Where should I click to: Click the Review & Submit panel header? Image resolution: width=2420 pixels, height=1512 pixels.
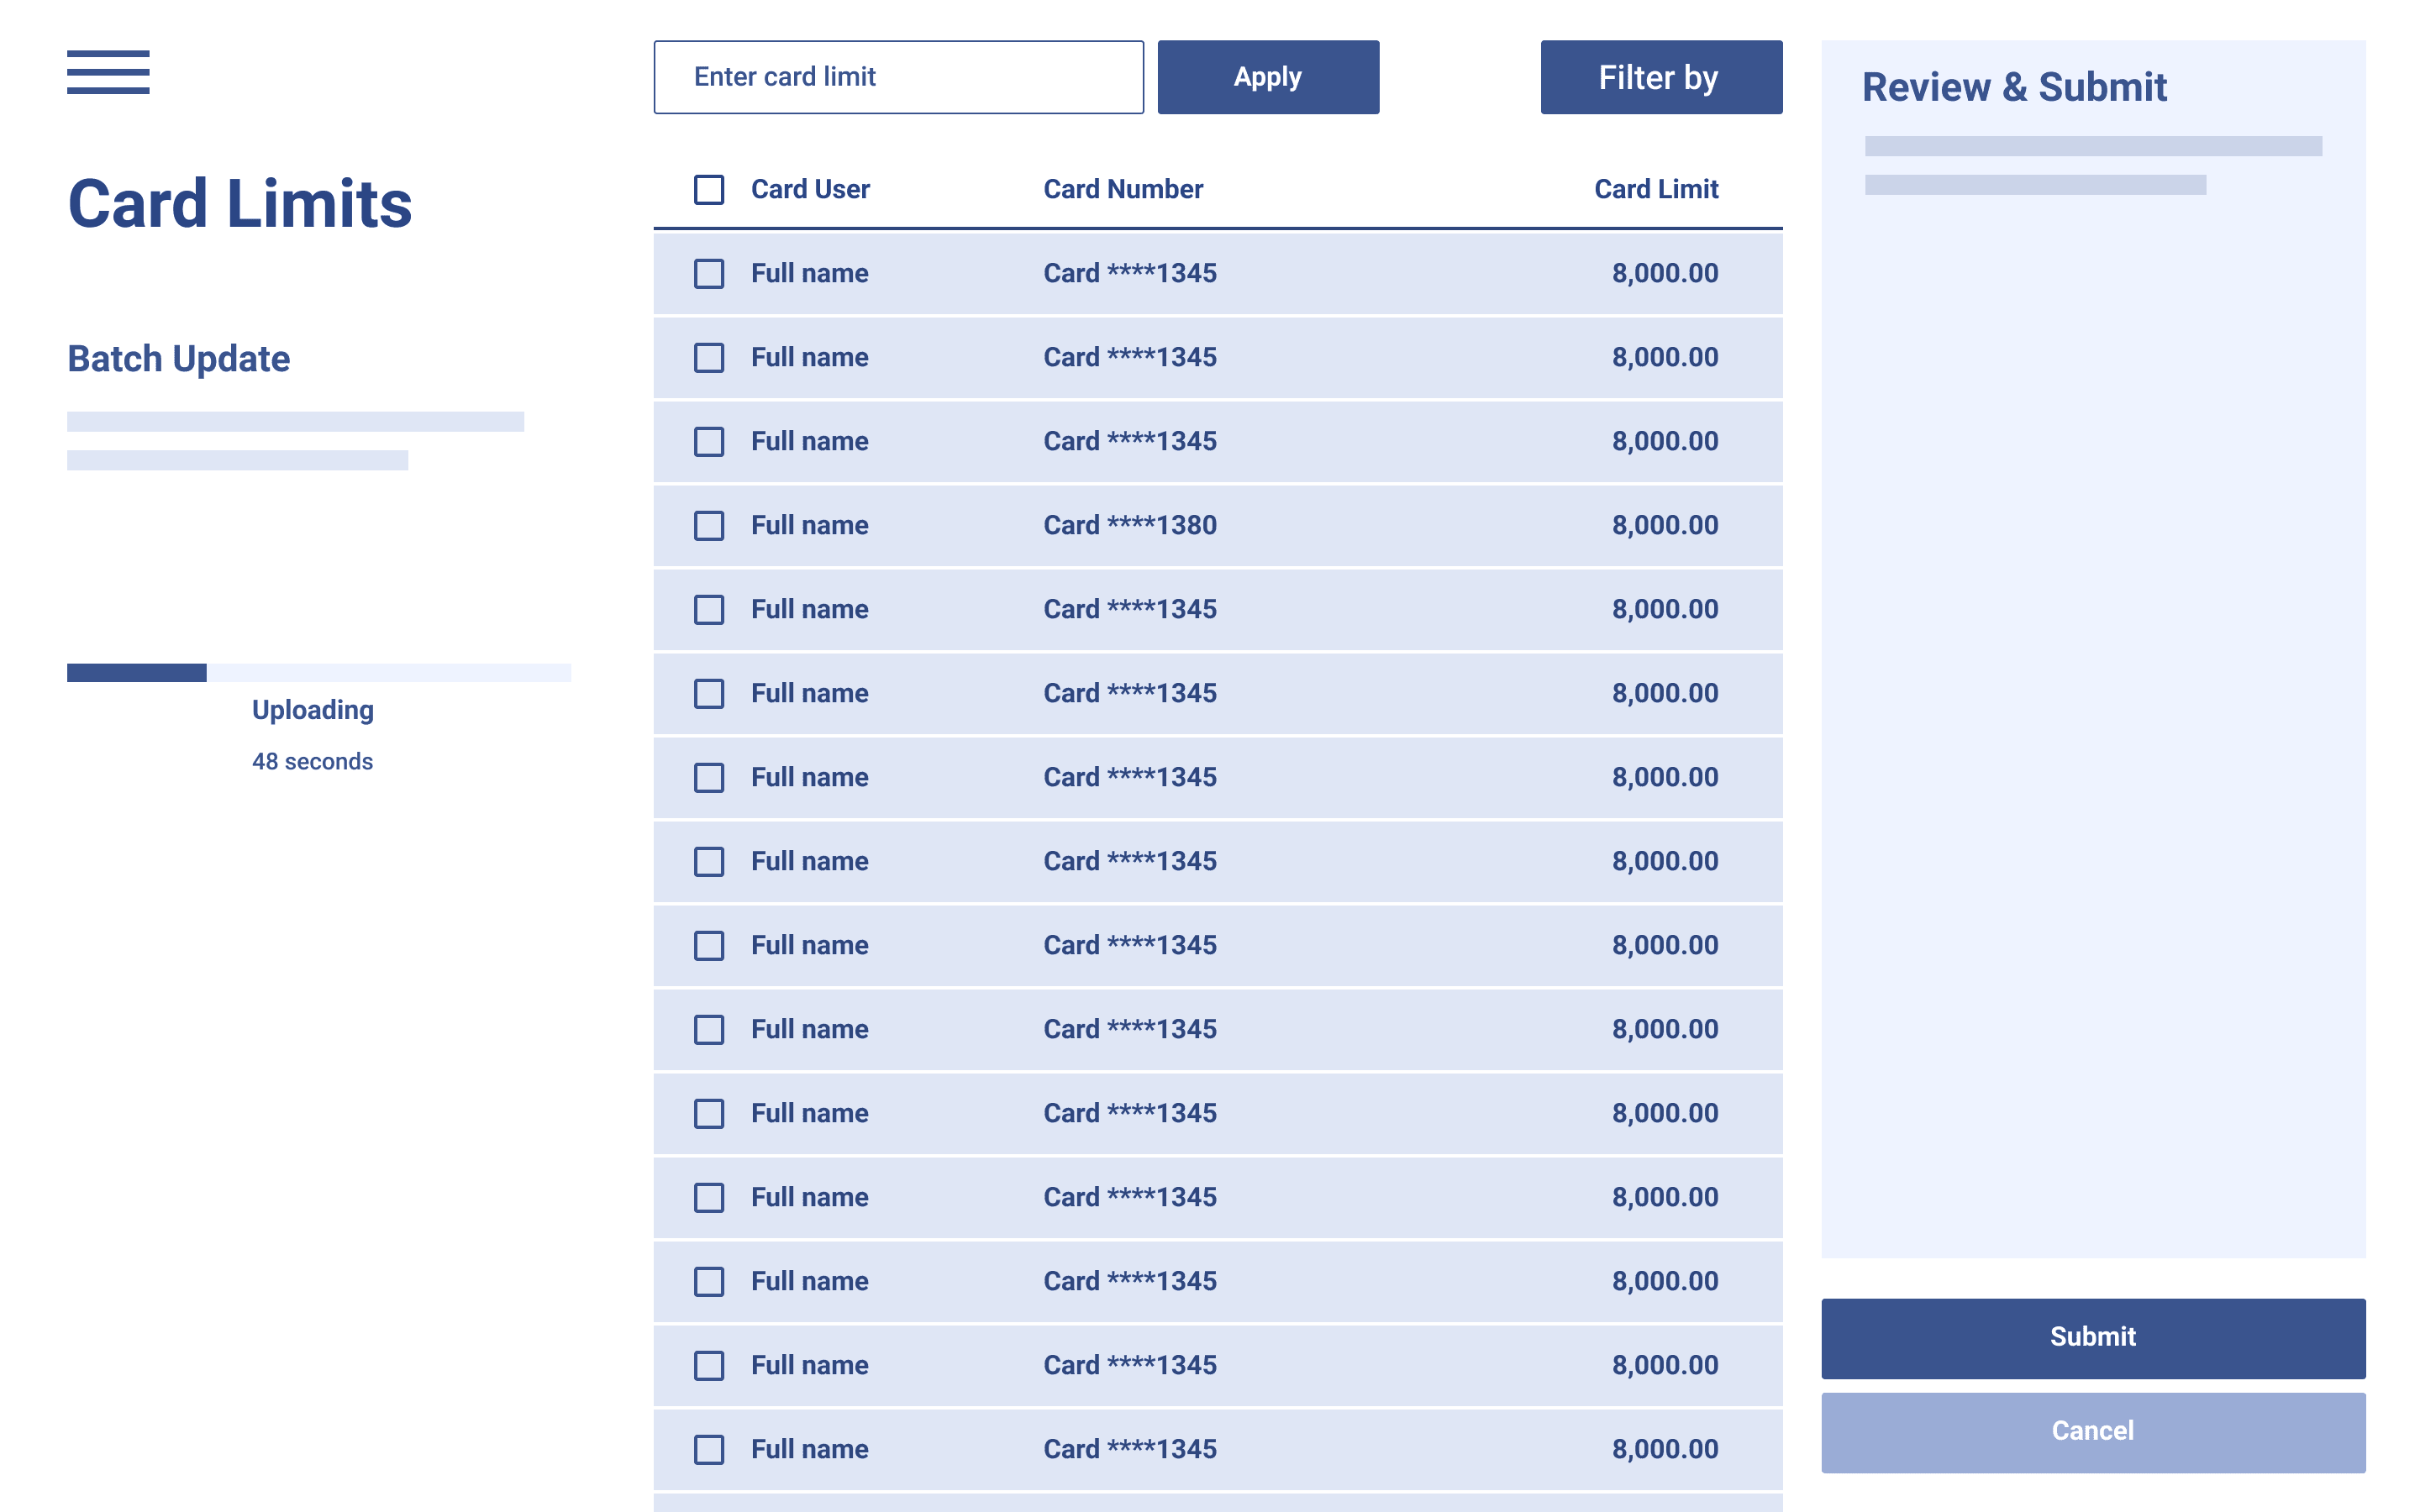2014,88
